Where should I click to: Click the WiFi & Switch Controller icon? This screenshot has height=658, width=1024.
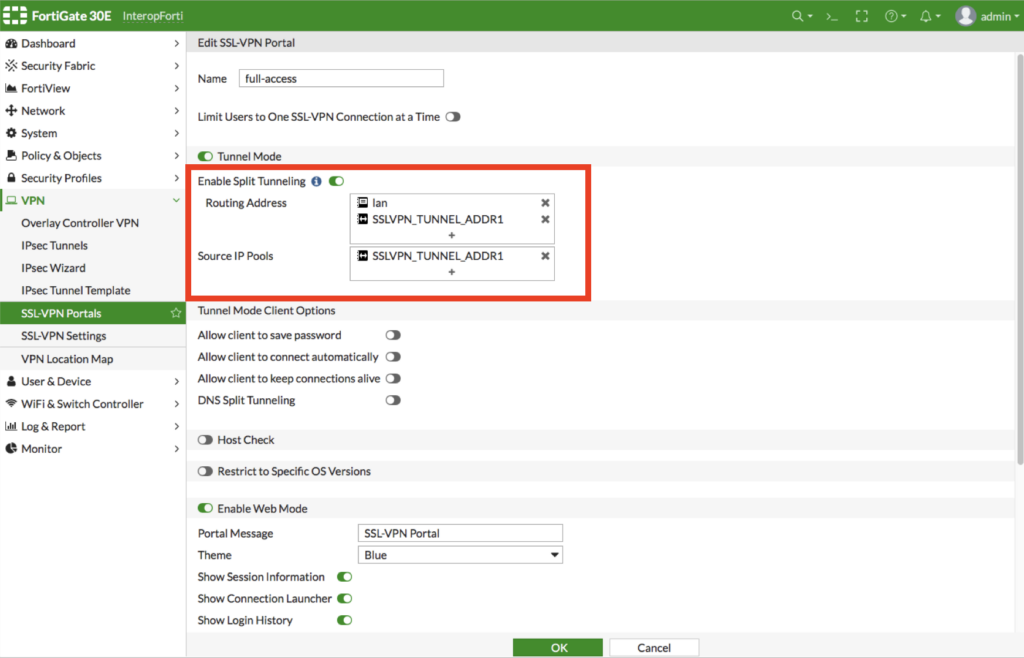coord(11,403)
